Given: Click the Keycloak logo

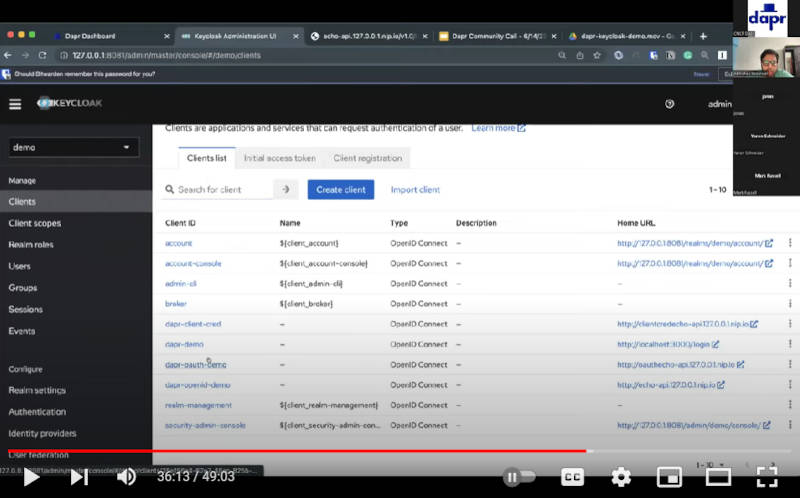Looking at the screenshot, I should click(69, 103).
